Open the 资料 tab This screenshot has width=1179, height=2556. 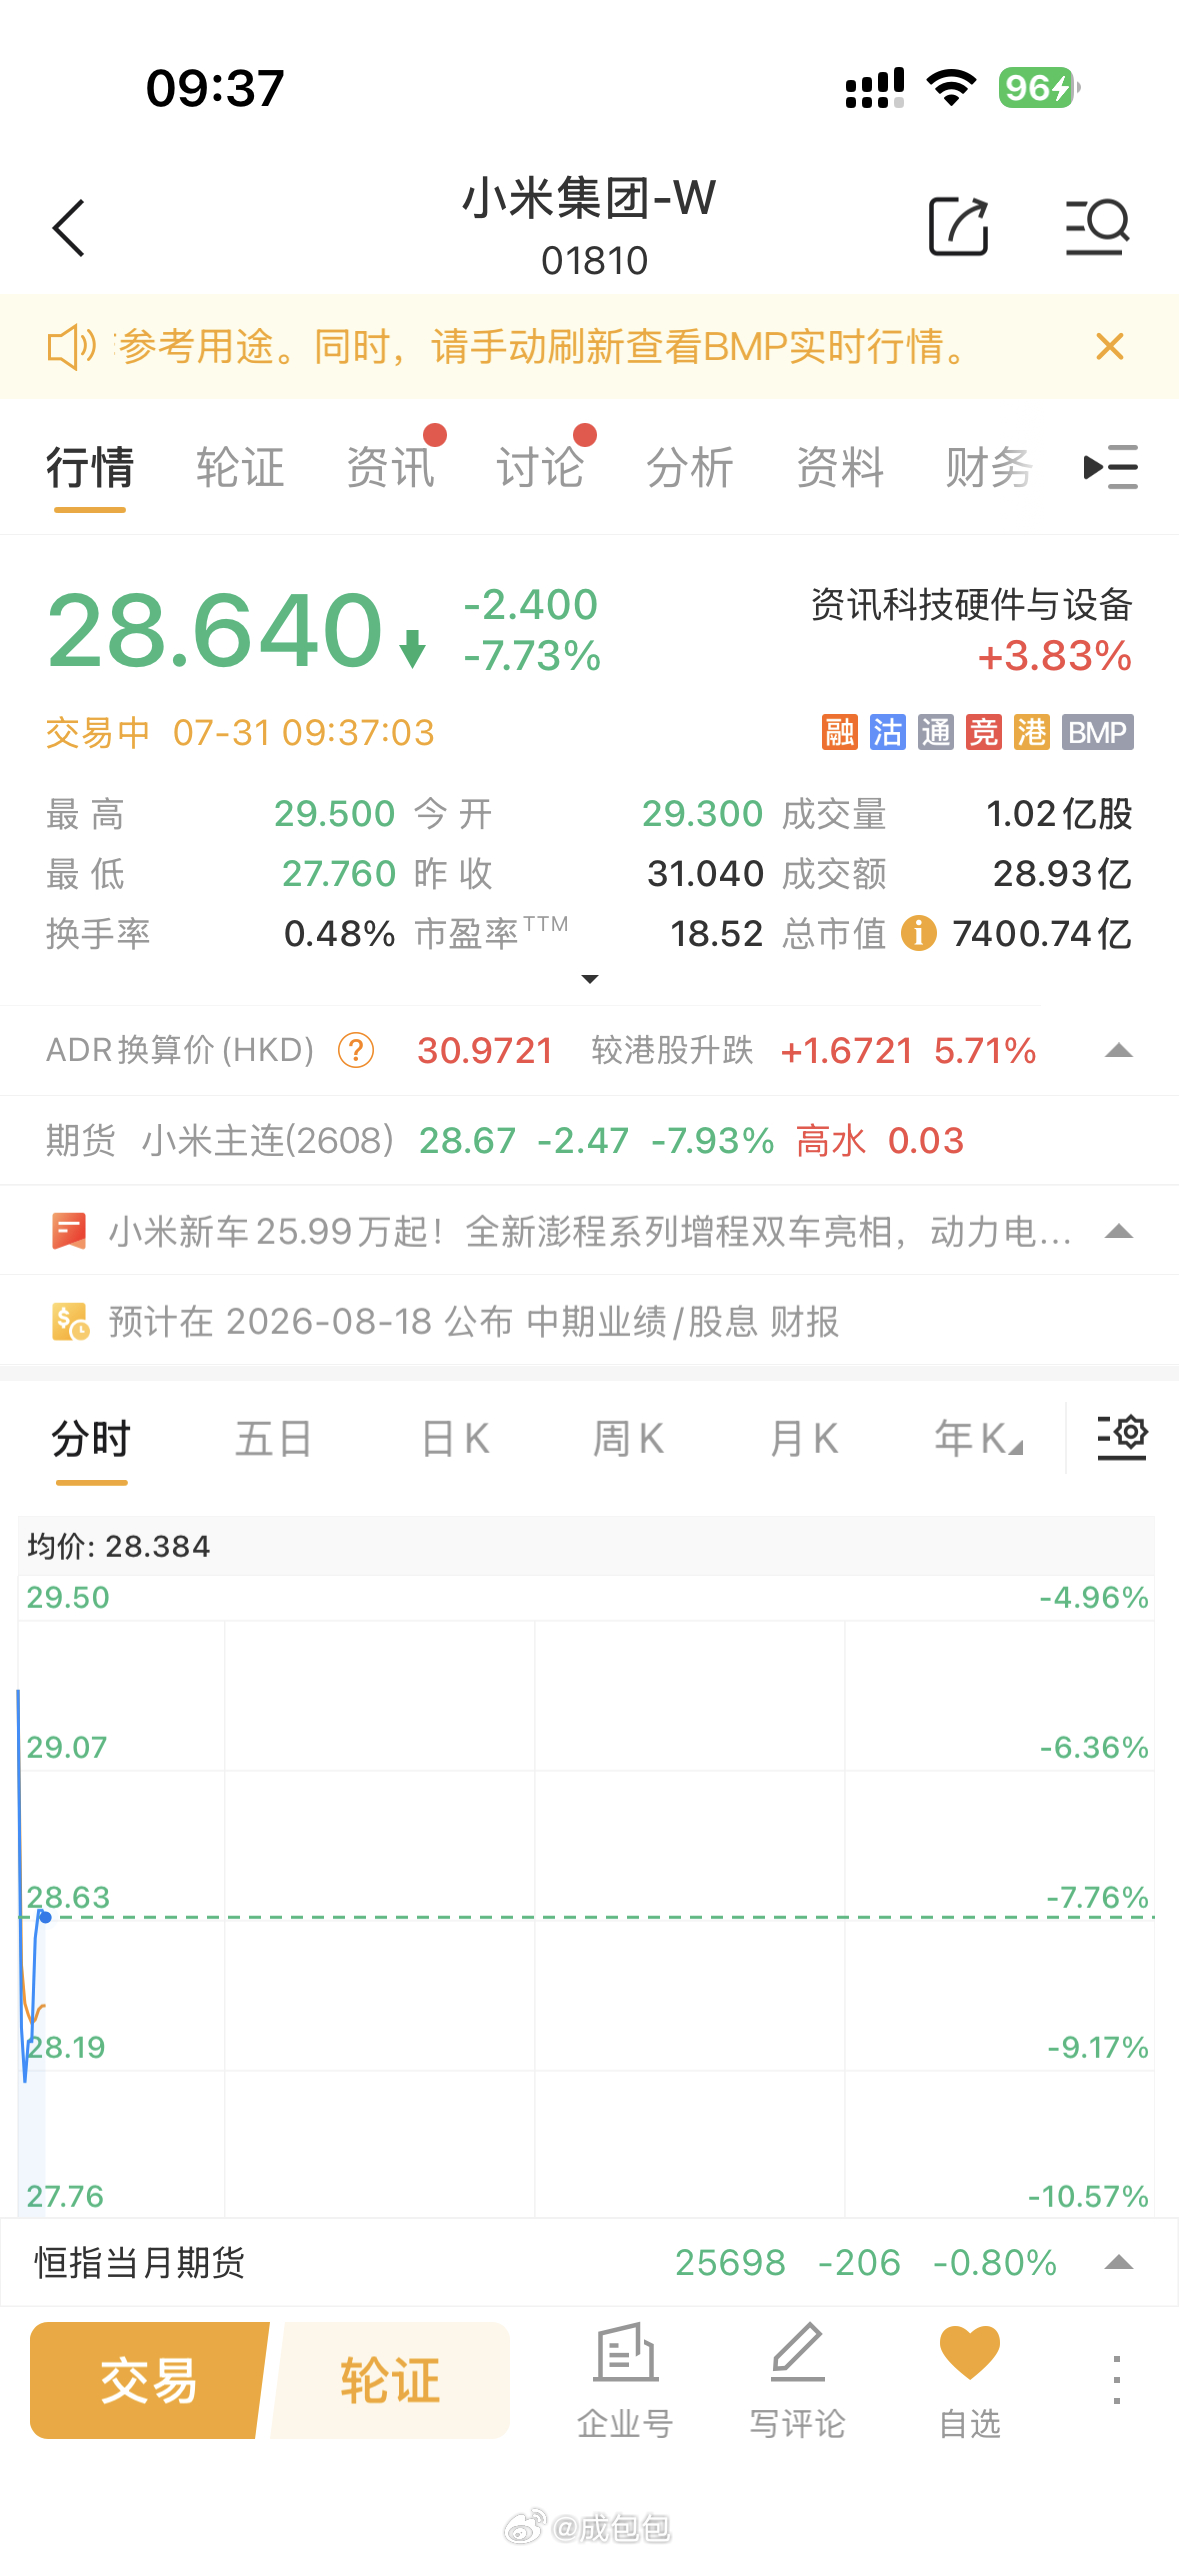840,468
